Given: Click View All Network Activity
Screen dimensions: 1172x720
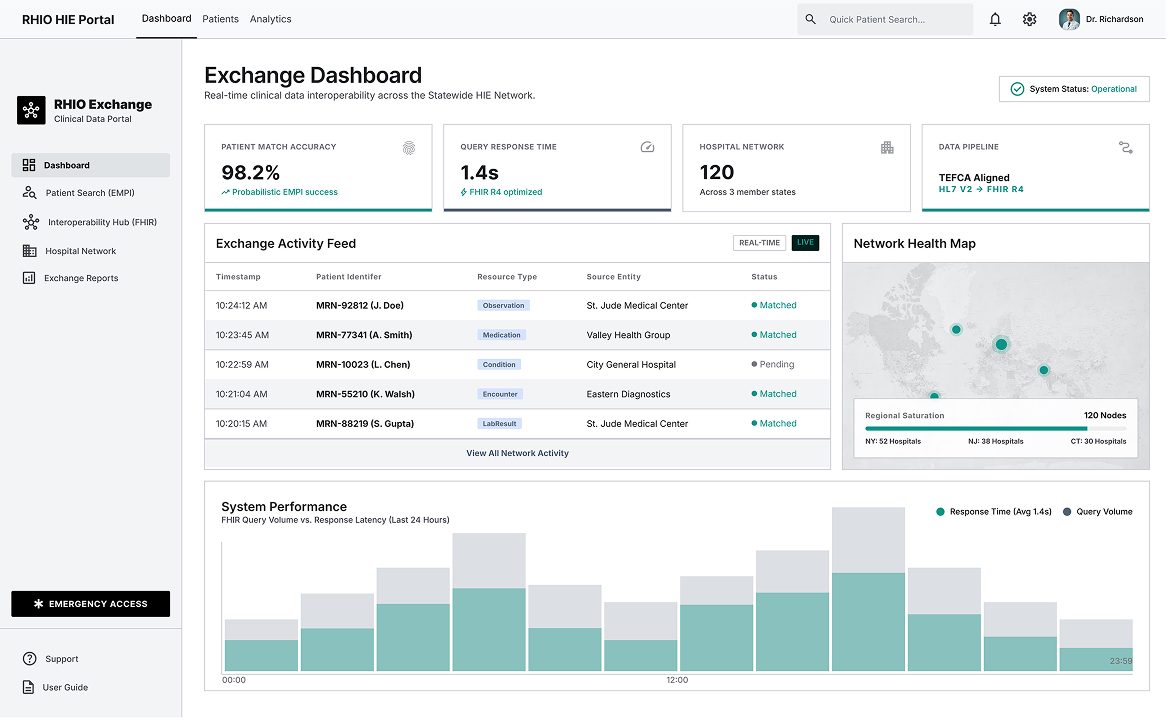Looking at the screenshot, I should coord(520,455).
